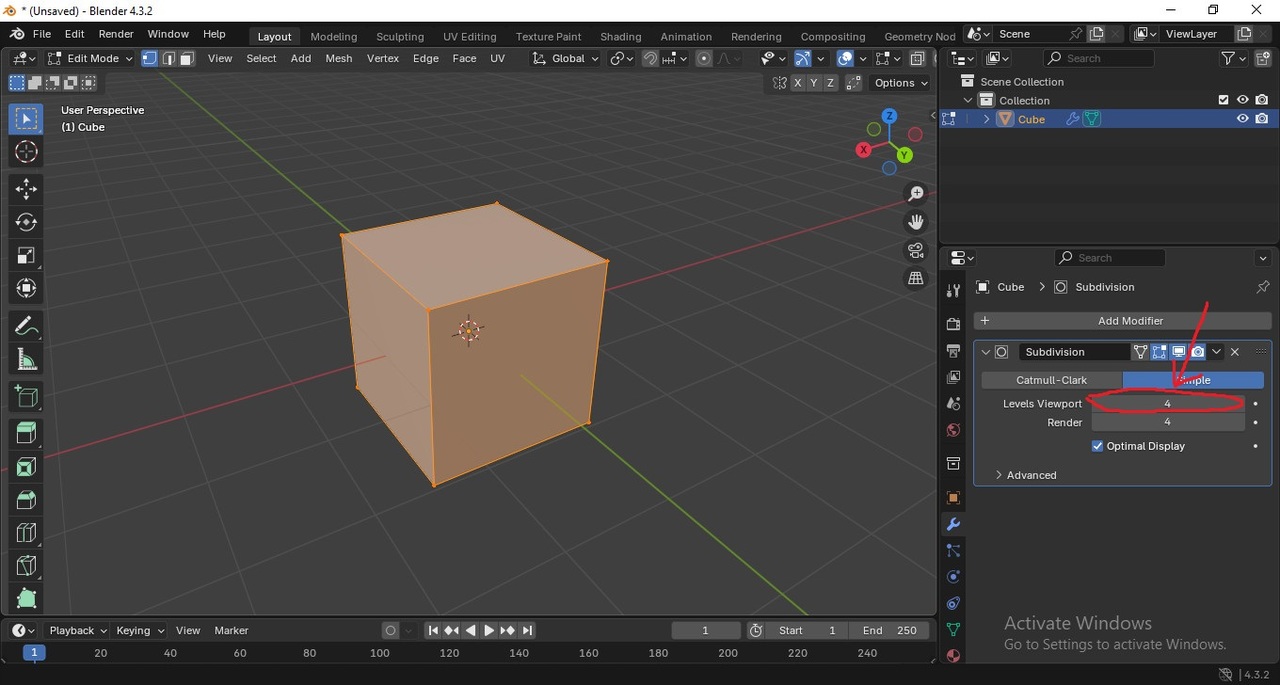
Task: Activate the Knife tool
Action: click(x=27, y=565)
